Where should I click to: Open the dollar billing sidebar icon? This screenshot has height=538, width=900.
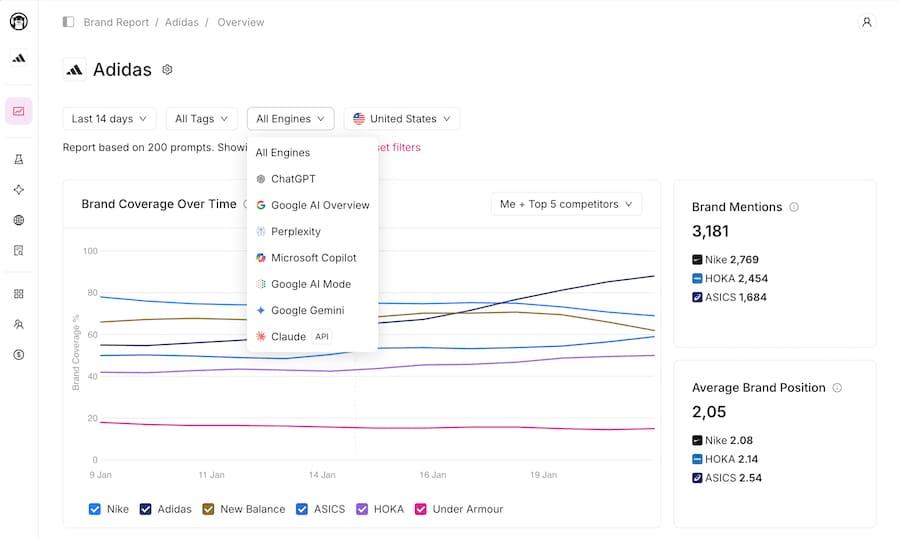[x=18, y=355]
